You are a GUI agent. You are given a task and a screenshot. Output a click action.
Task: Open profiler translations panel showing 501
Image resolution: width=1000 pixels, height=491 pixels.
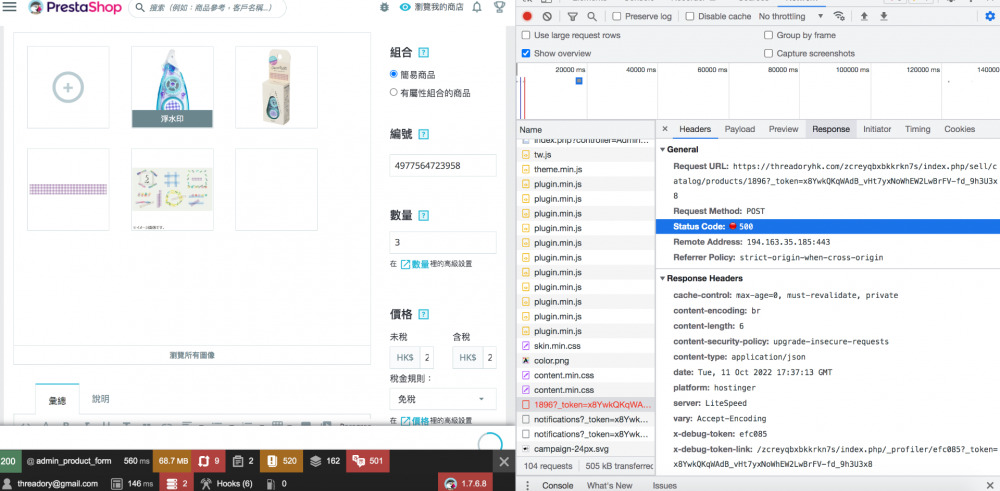[x=368, y=461]
